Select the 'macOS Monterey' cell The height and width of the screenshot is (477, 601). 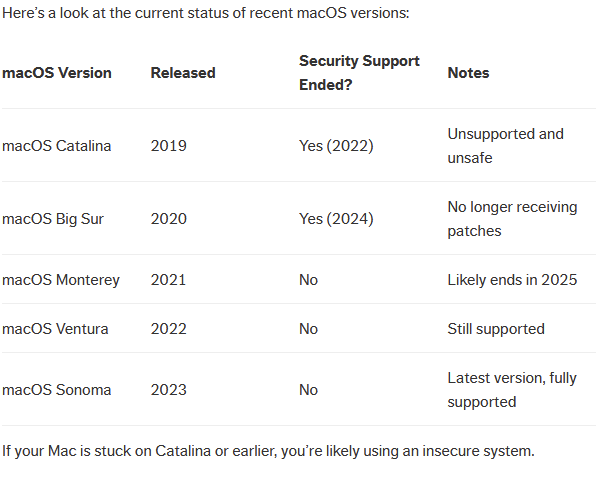61,280
